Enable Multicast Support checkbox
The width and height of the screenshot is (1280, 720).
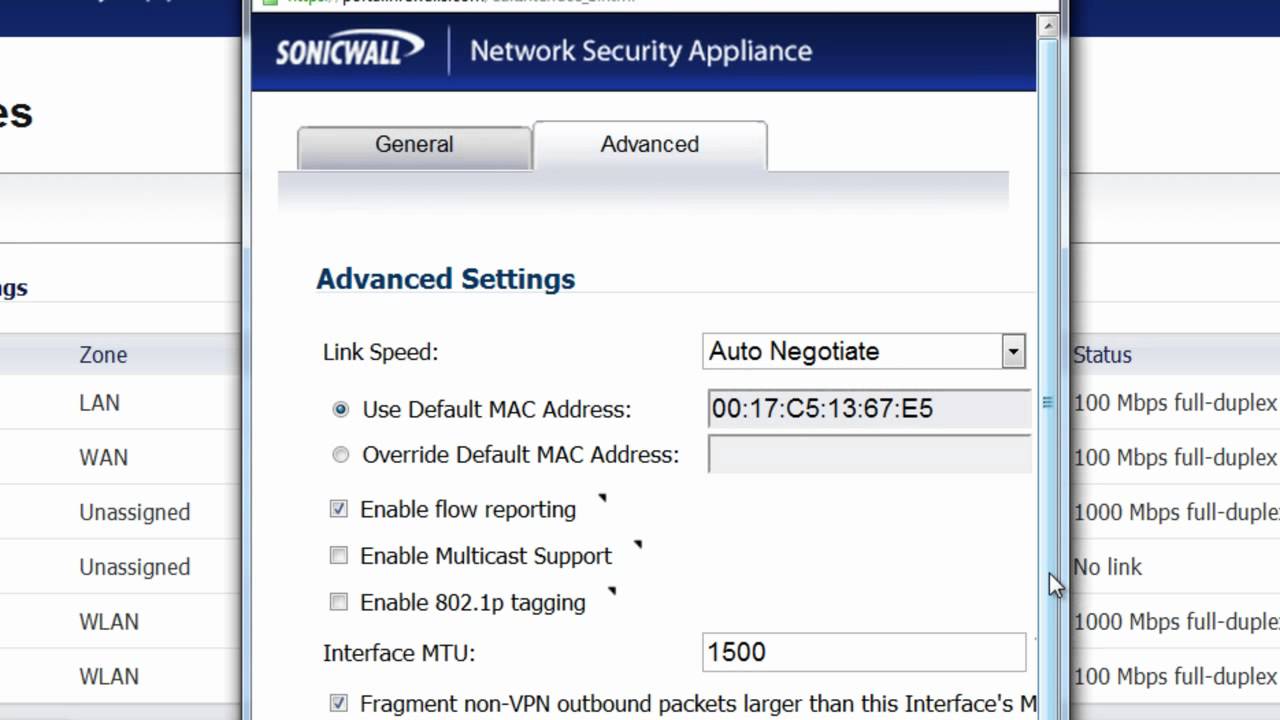point(339,555)
